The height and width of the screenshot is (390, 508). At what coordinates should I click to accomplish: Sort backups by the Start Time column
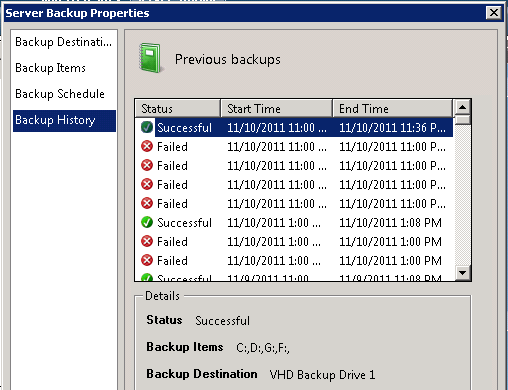coord(277,108)
